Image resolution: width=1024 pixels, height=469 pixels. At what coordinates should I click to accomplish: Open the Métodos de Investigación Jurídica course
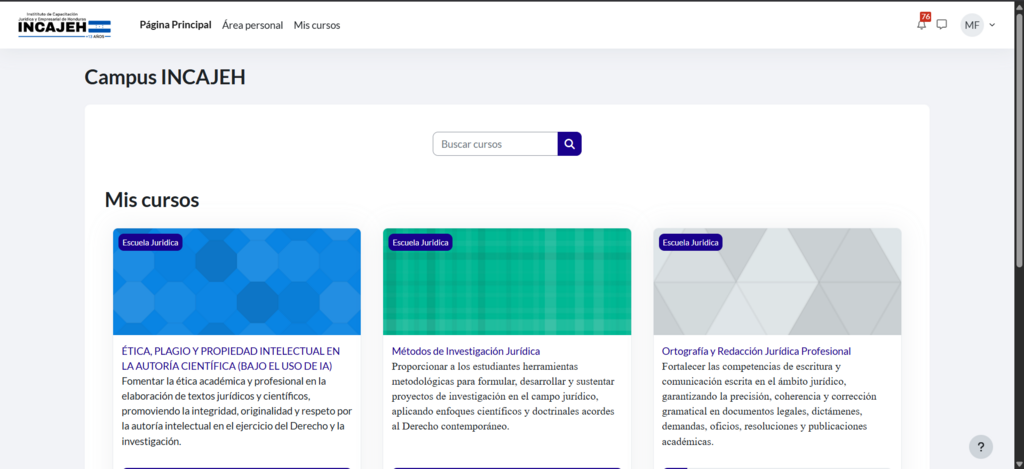pos(465,351)
